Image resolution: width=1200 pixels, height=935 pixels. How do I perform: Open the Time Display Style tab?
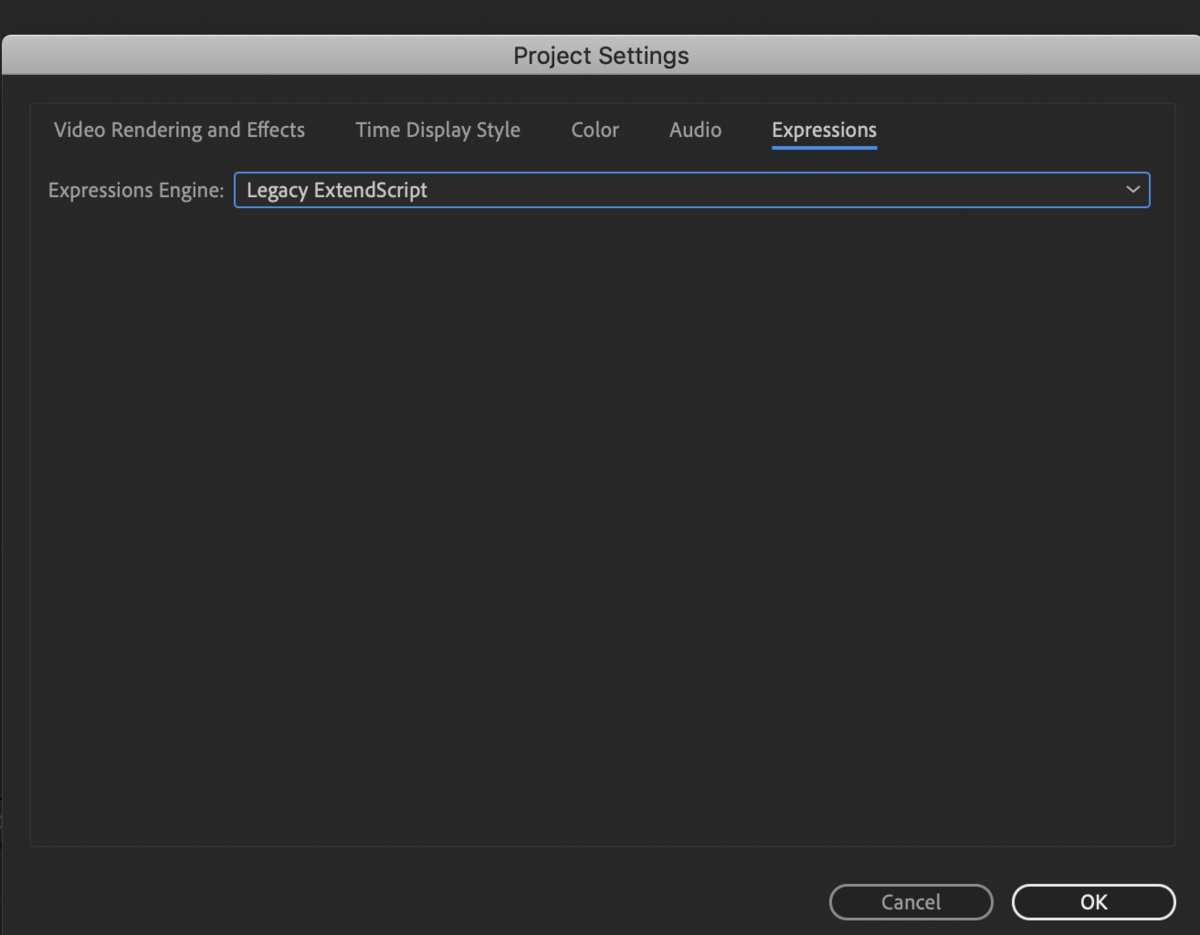(438, 130)
